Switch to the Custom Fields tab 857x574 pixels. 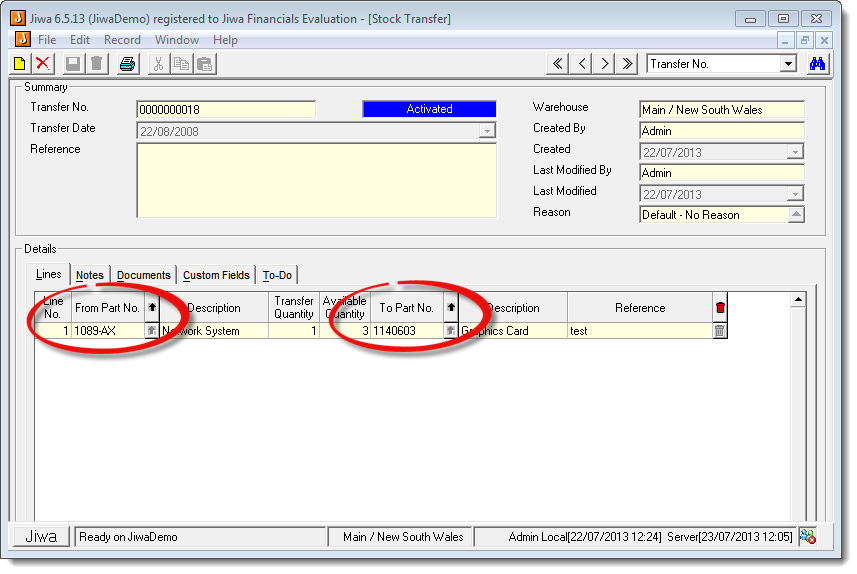point(216,275)
